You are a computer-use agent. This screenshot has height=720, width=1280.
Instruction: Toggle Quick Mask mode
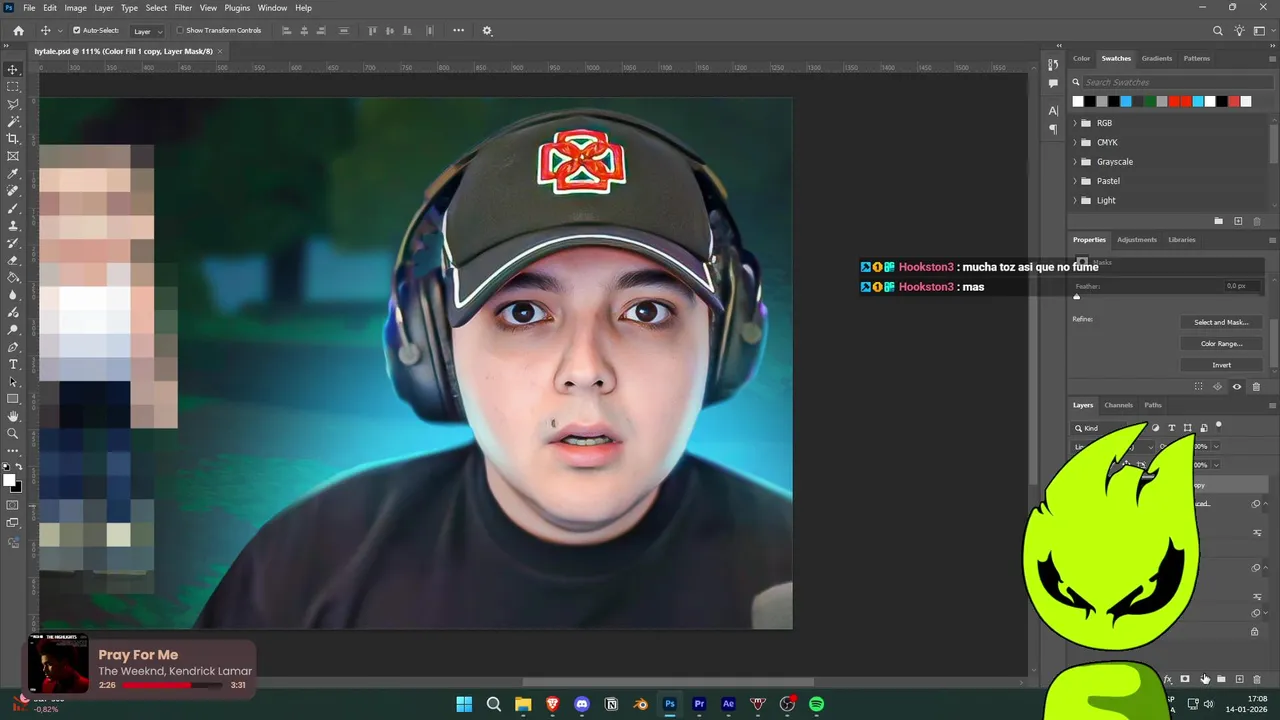13,505
